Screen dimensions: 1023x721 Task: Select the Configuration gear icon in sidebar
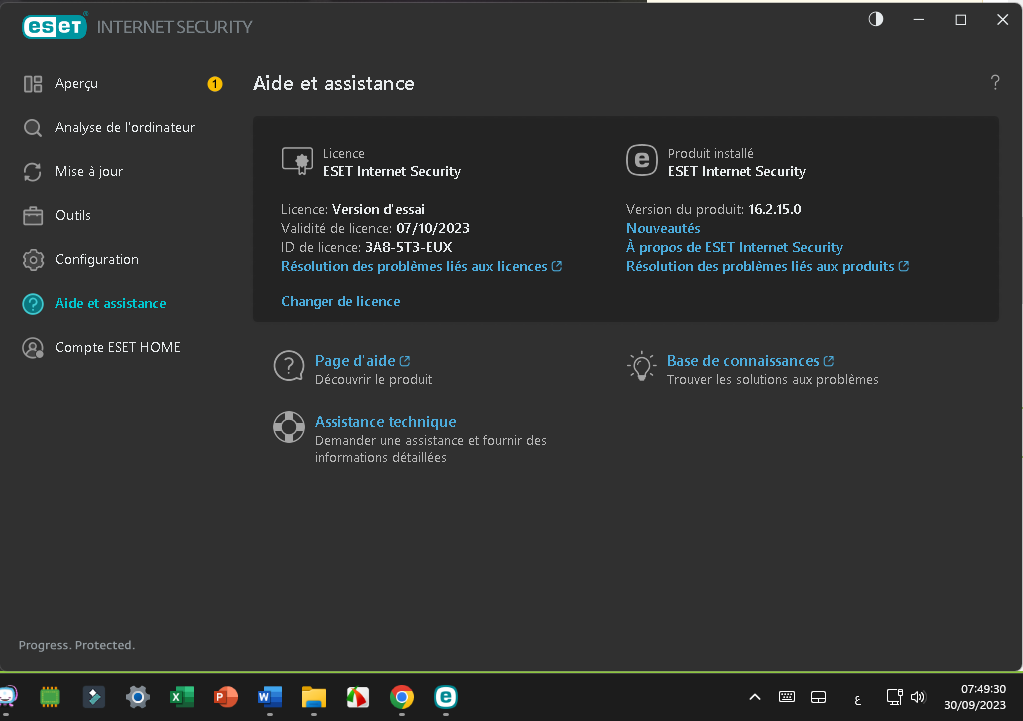[33, 260]
